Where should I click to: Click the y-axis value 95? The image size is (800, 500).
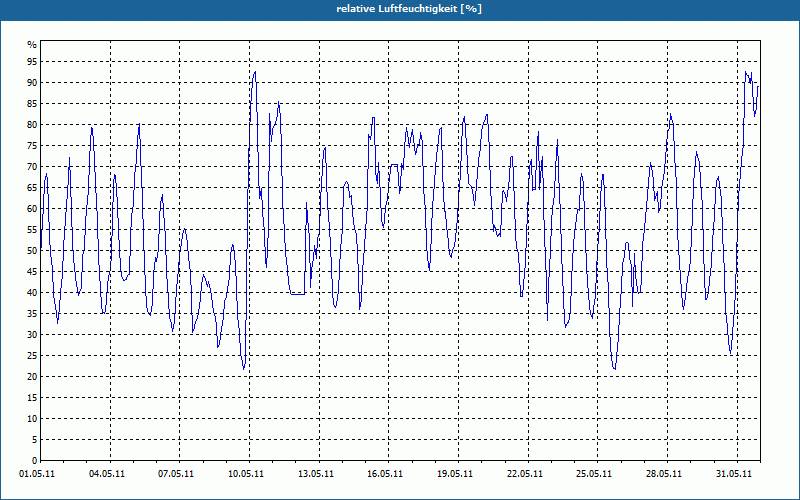32,62
